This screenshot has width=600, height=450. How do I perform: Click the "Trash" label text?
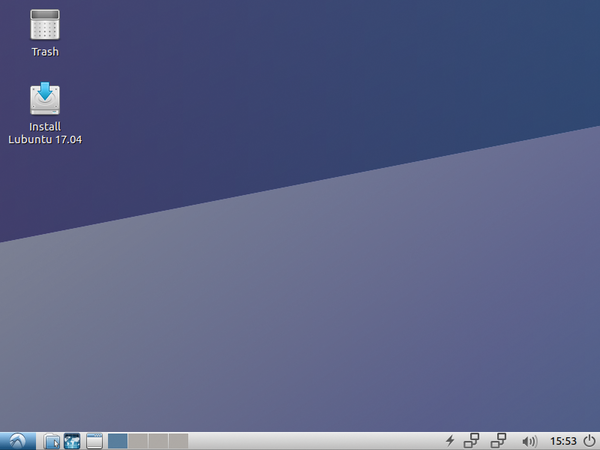click(x=45, y=52)
